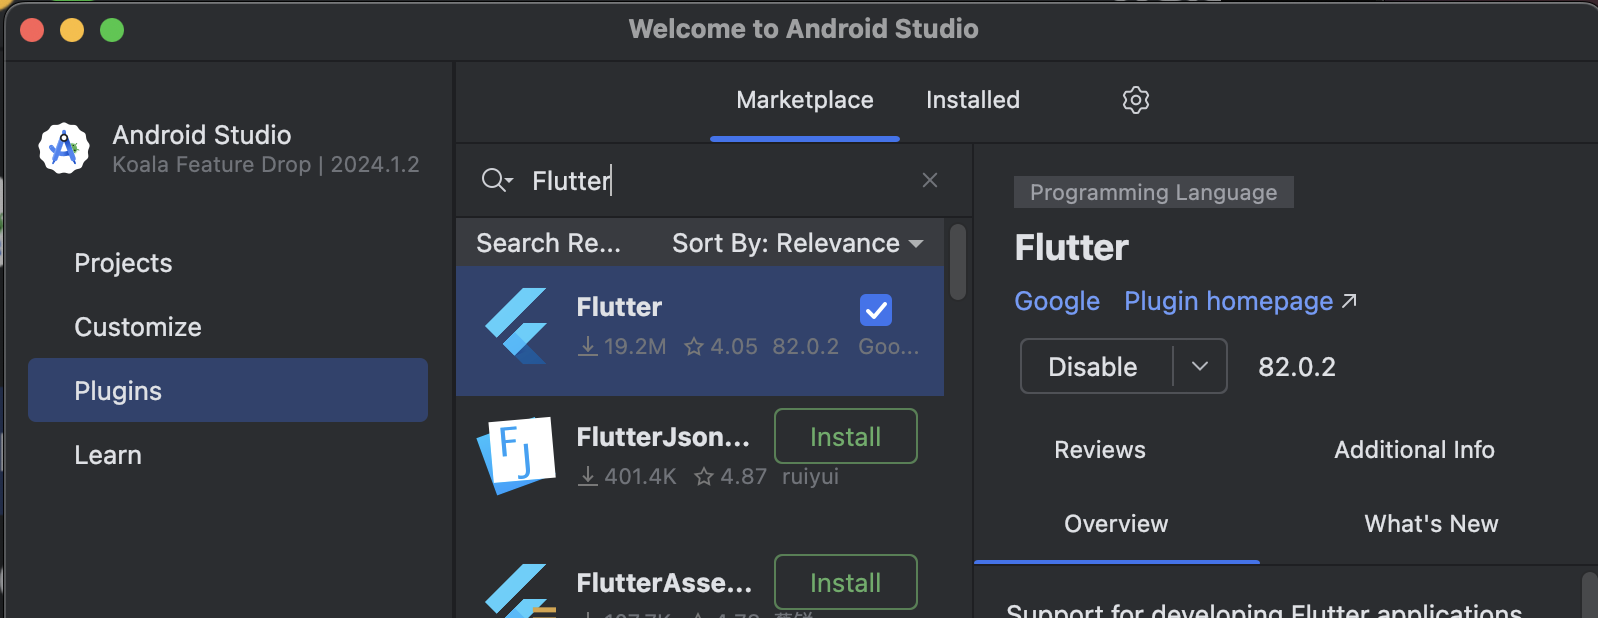Viewport: 1598px width, 618px height.
Task: Select Plugins in the sidebar
Action: tap(228, 390)
